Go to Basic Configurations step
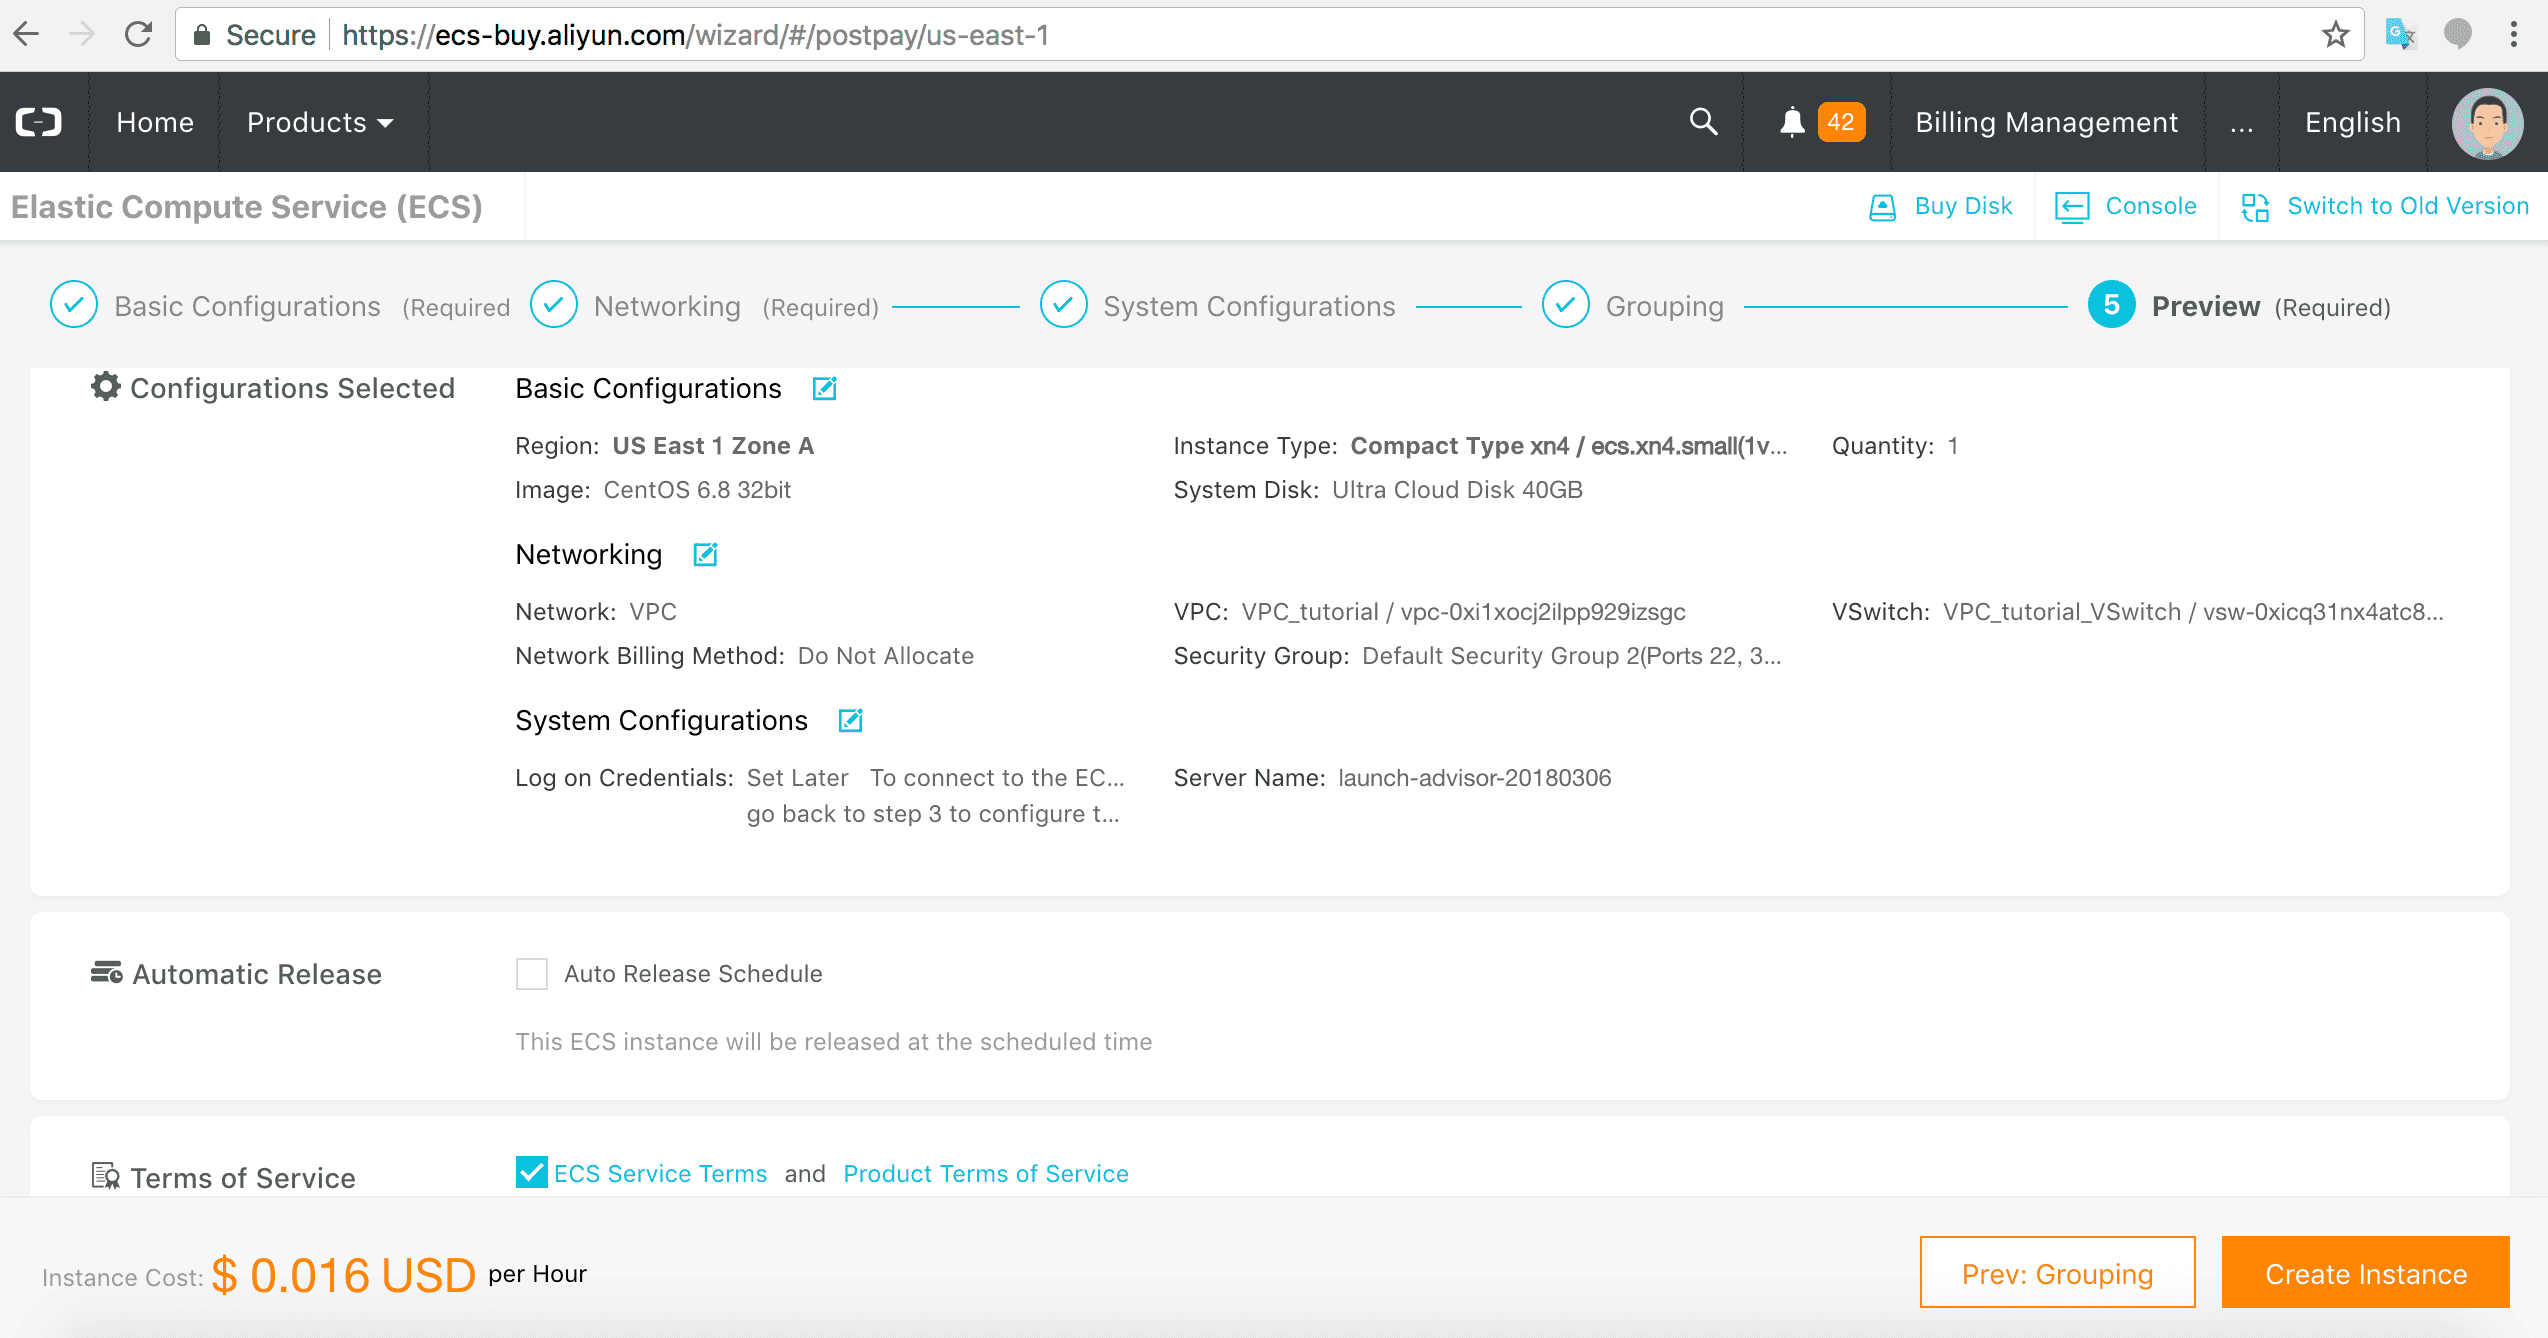This screenshot has width=2548, height=1338. coord(247,306)
